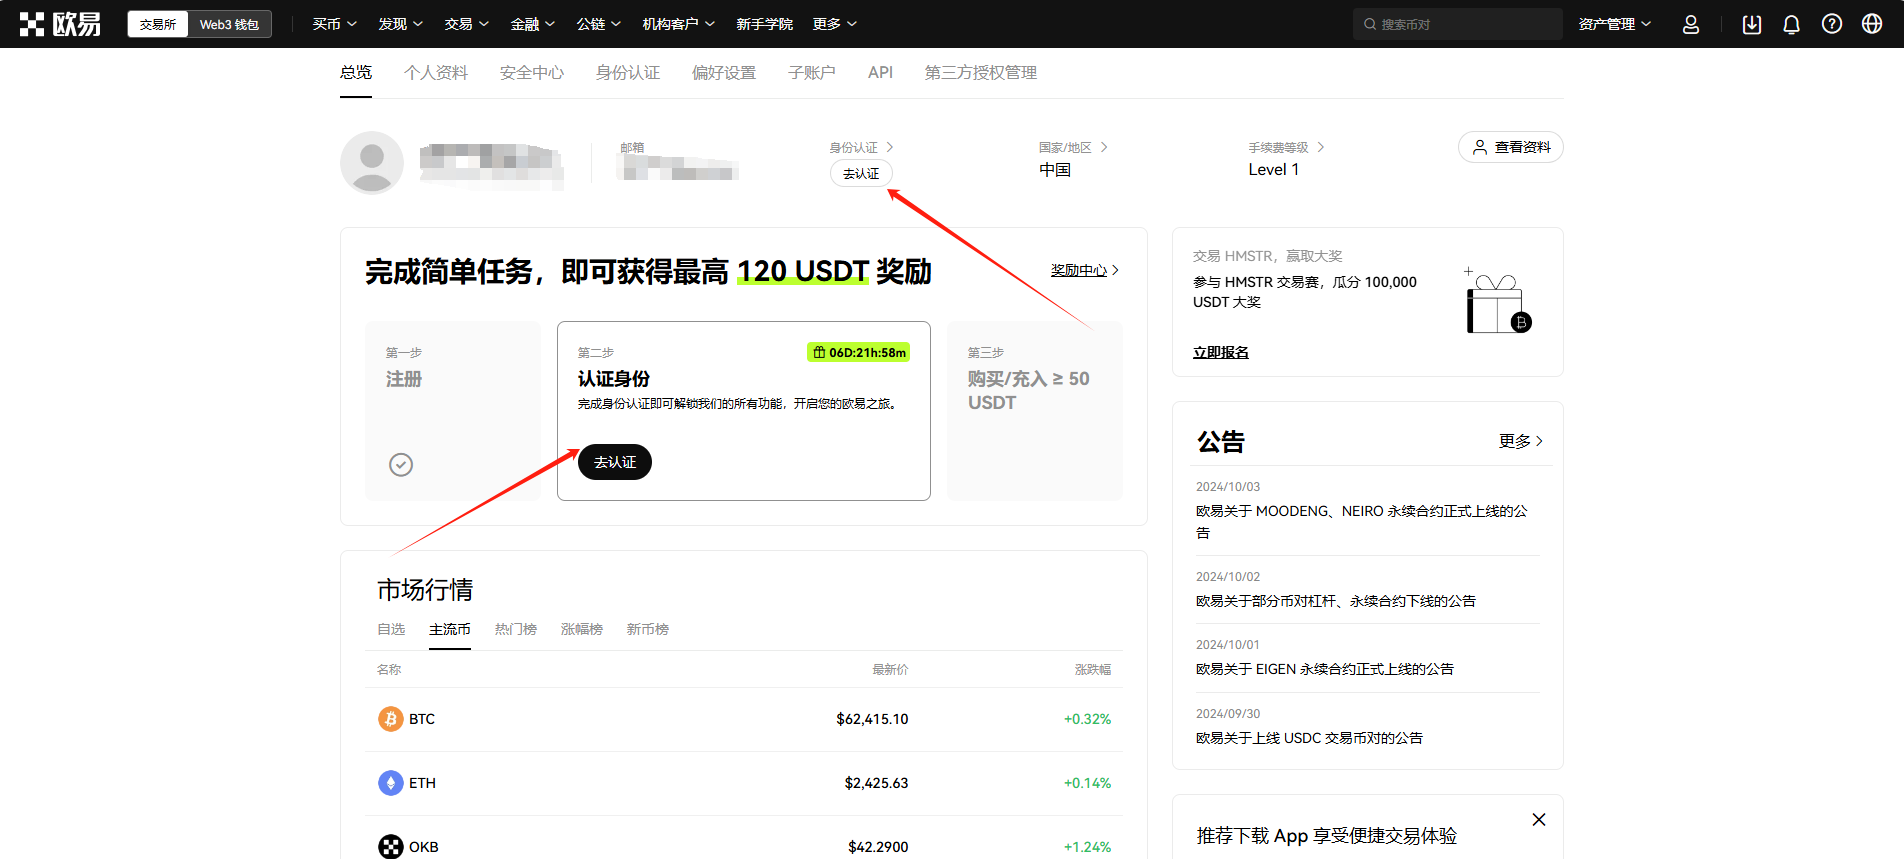The width and height of the screenshot is (1904, 859).
Task: Close the app download recommendation banner
Action: pyautogui.click(x=1539, y=820)
